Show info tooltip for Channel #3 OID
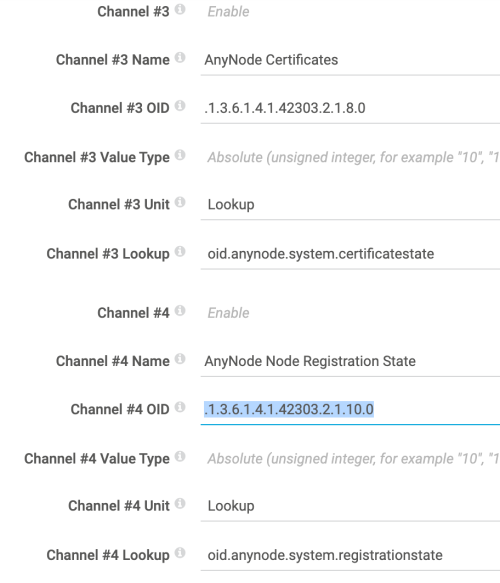 (180, 106)
